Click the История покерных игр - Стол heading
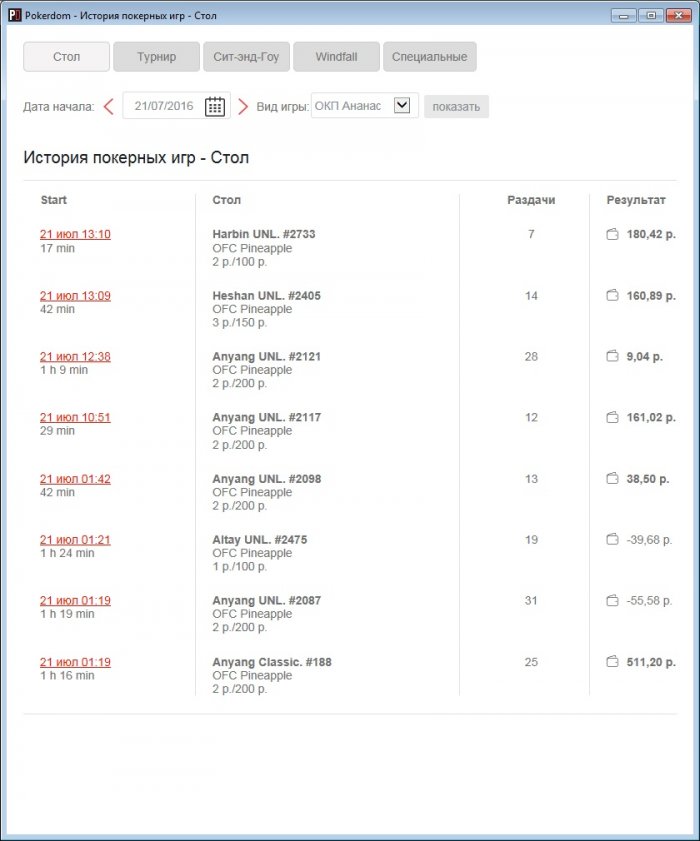700x841 pixels. coord(136,158)
